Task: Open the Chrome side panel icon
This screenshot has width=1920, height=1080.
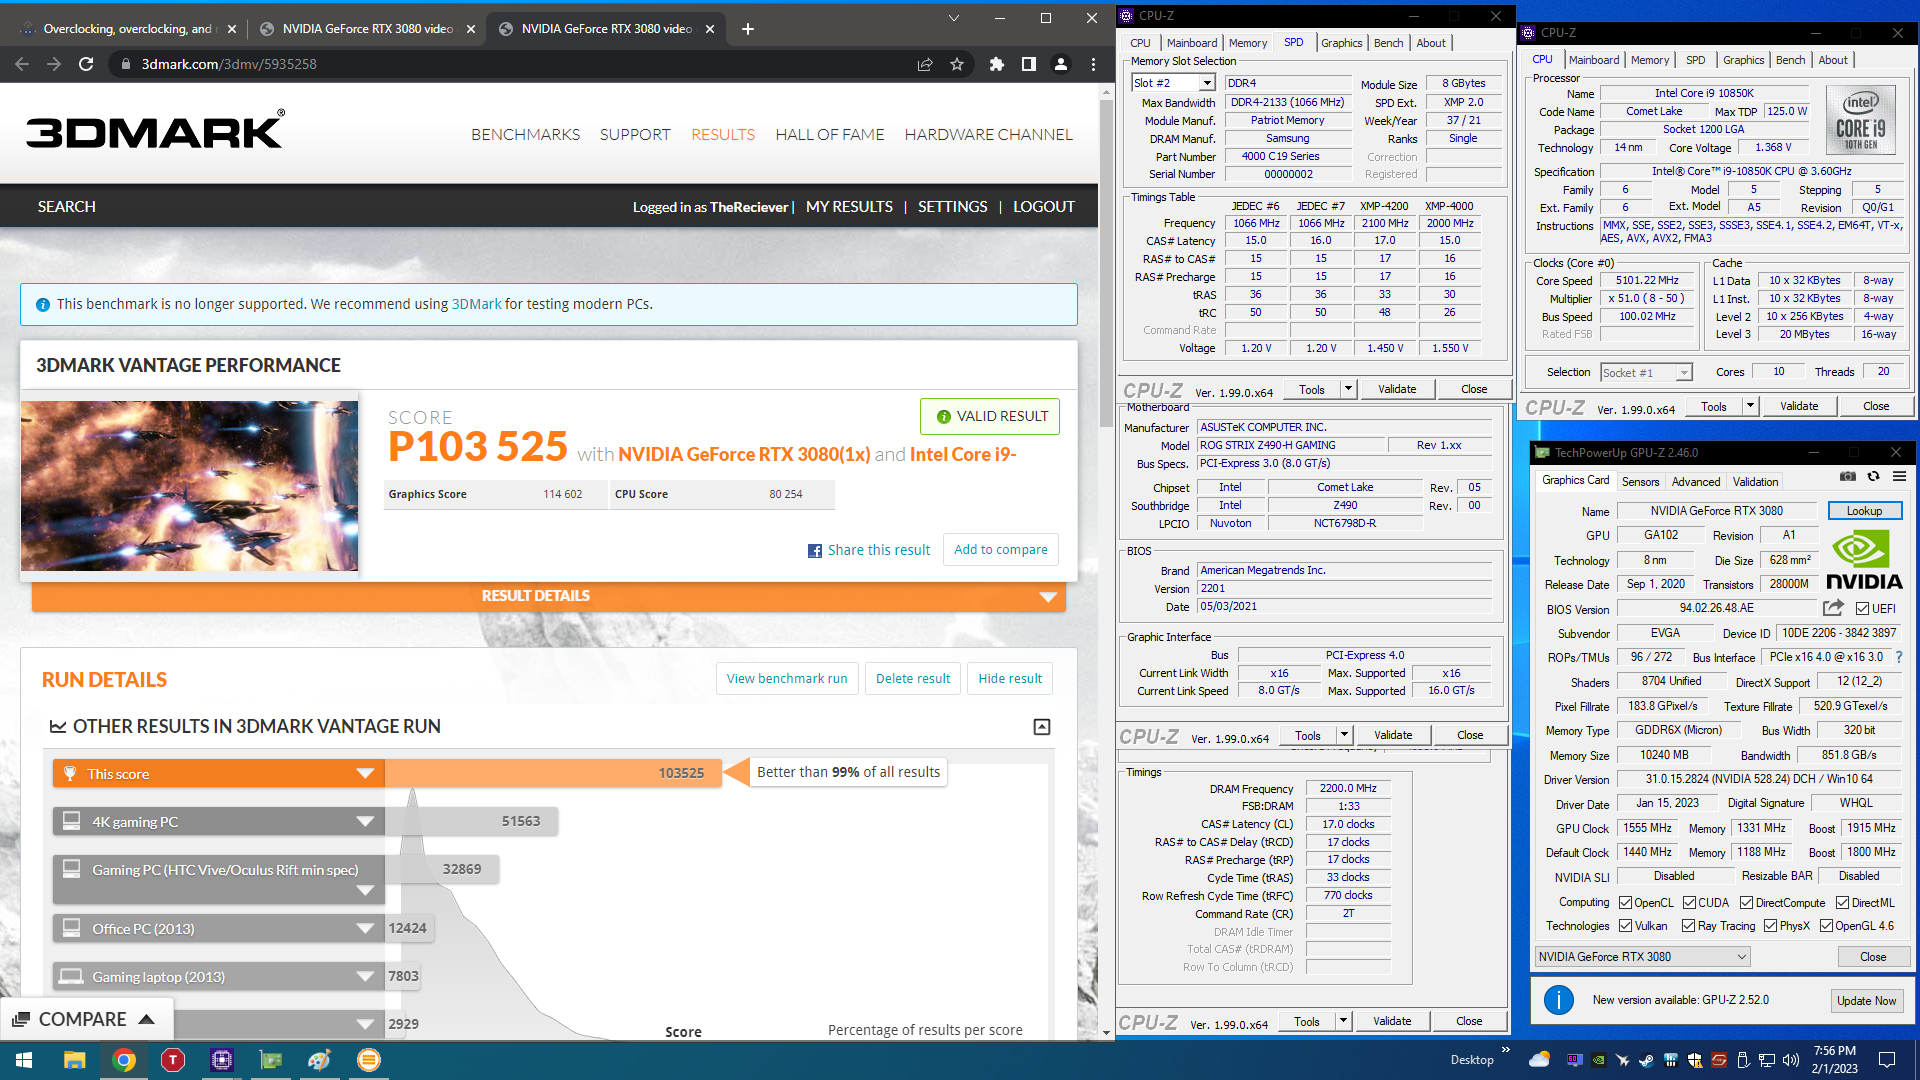Action: pyautogui.click(x=1028, y=64)
